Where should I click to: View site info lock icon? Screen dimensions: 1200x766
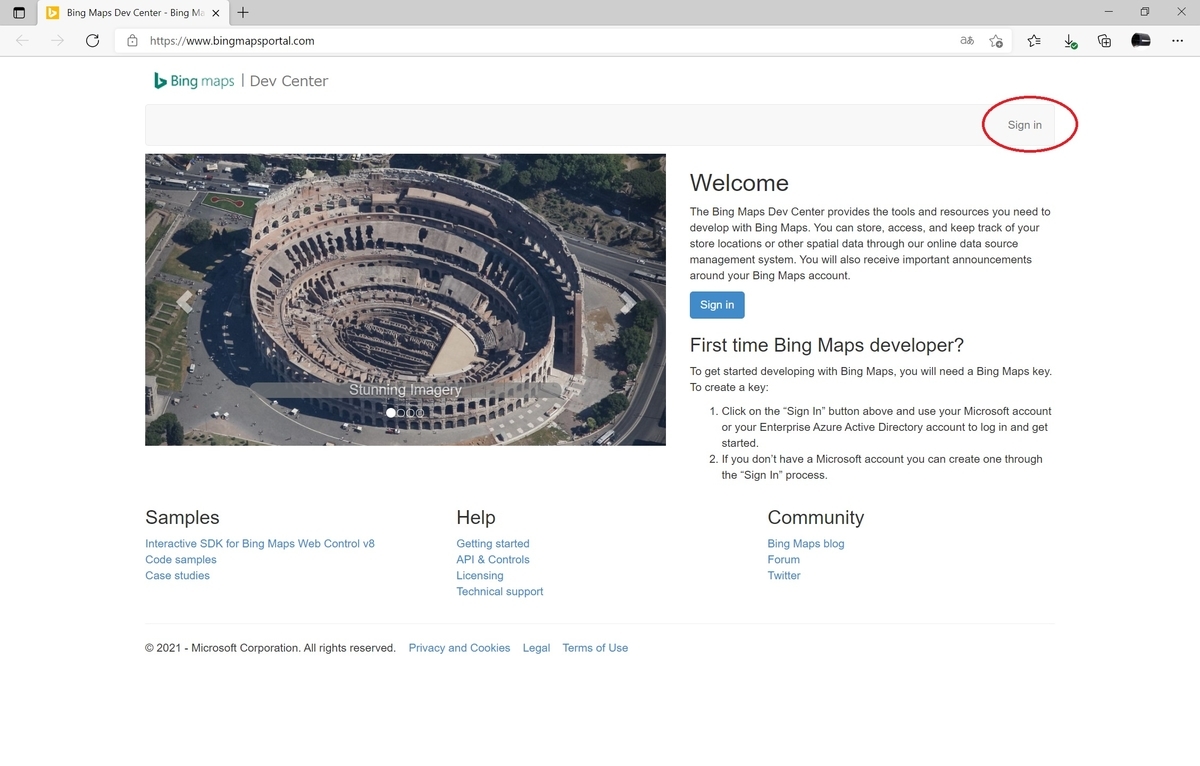(x=132, y=41)
